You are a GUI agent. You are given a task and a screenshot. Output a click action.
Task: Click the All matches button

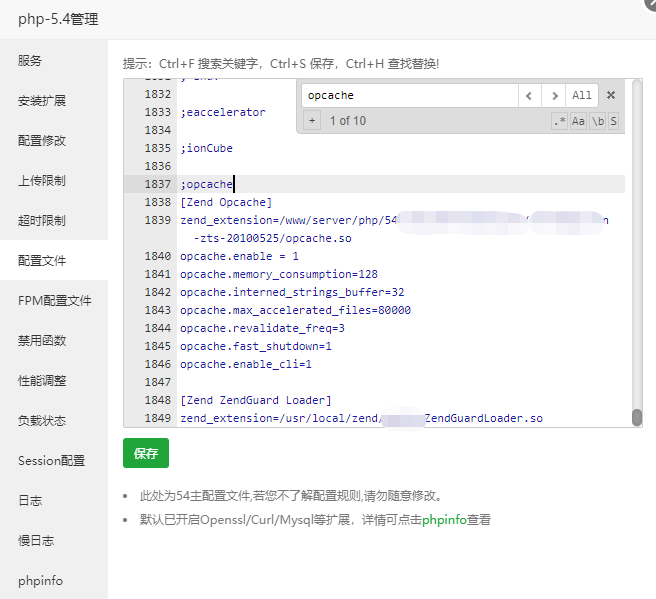pyautogui.click(x=582, y=96)
